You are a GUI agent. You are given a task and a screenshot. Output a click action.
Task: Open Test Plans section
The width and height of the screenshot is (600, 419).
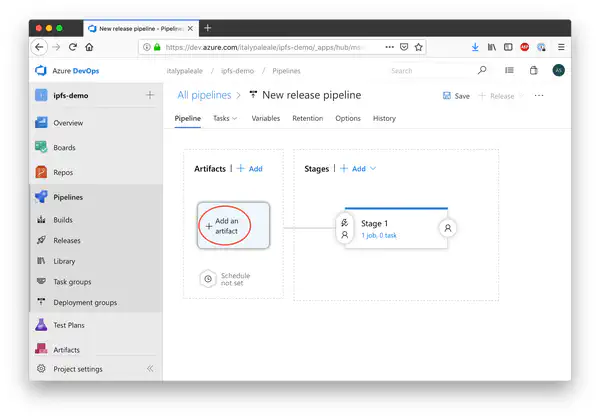pos(68,325)
